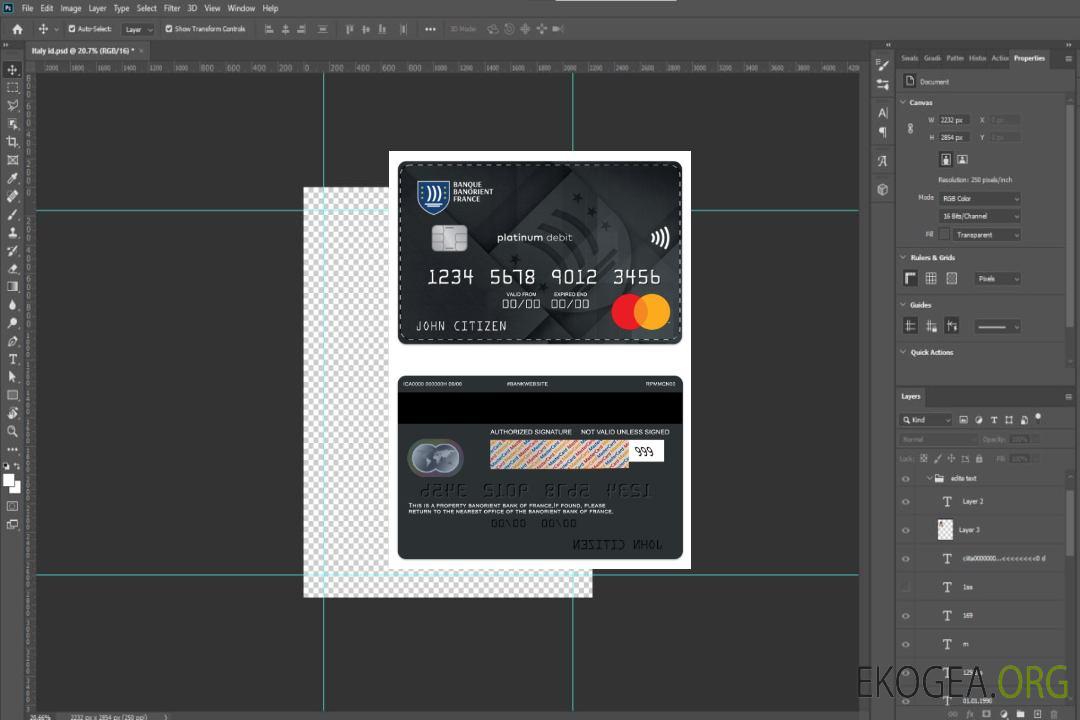The height and width of the screenshot is (720, 1080).
Task: Click the lock all layer icon
Action: (979, 458)
